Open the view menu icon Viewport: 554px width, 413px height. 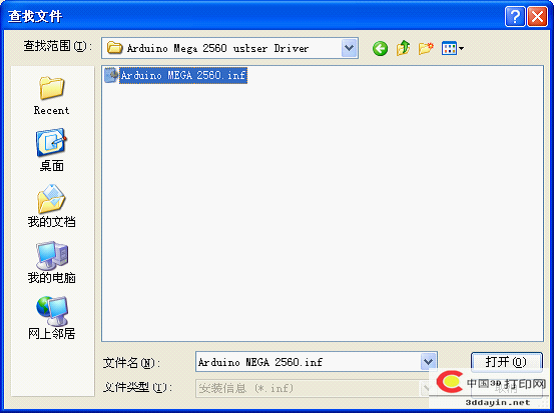pos(453,48)
